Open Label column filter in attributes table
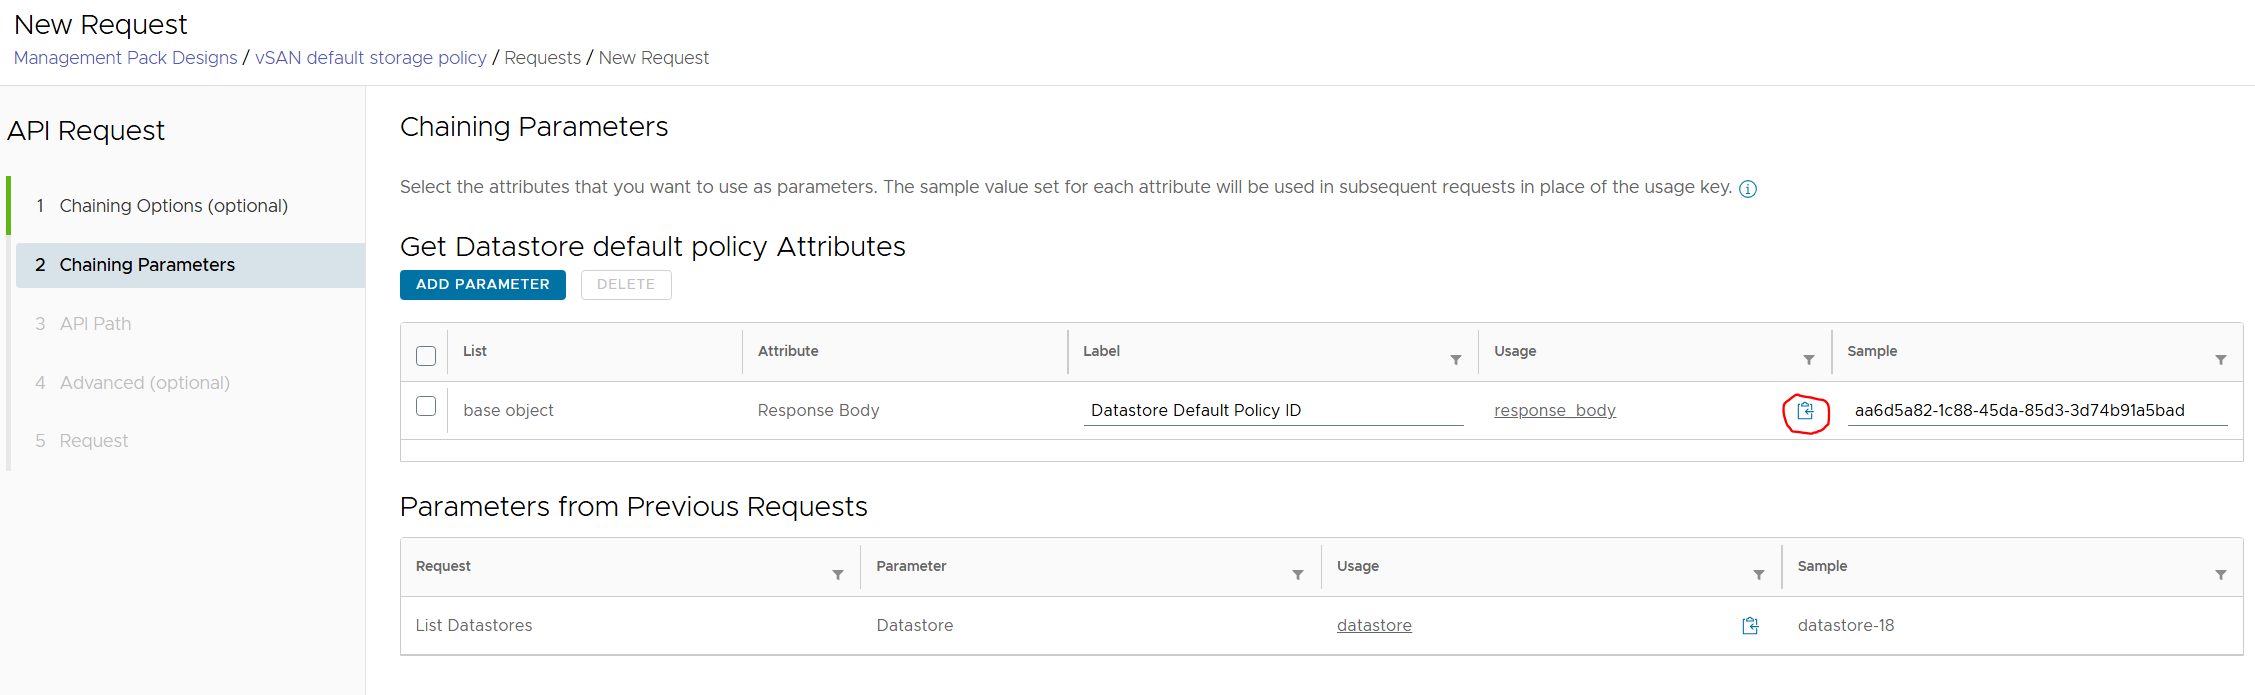The width and height of the screenshot is (2255, 695). click(x=1455, y=360)
